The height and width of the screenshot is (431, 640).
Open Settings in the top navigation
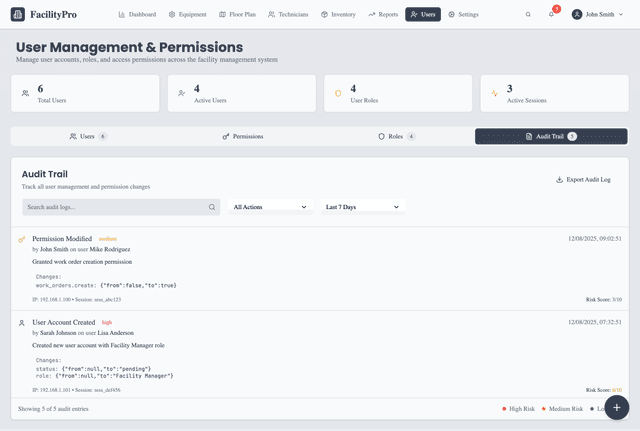pos(463,15)
